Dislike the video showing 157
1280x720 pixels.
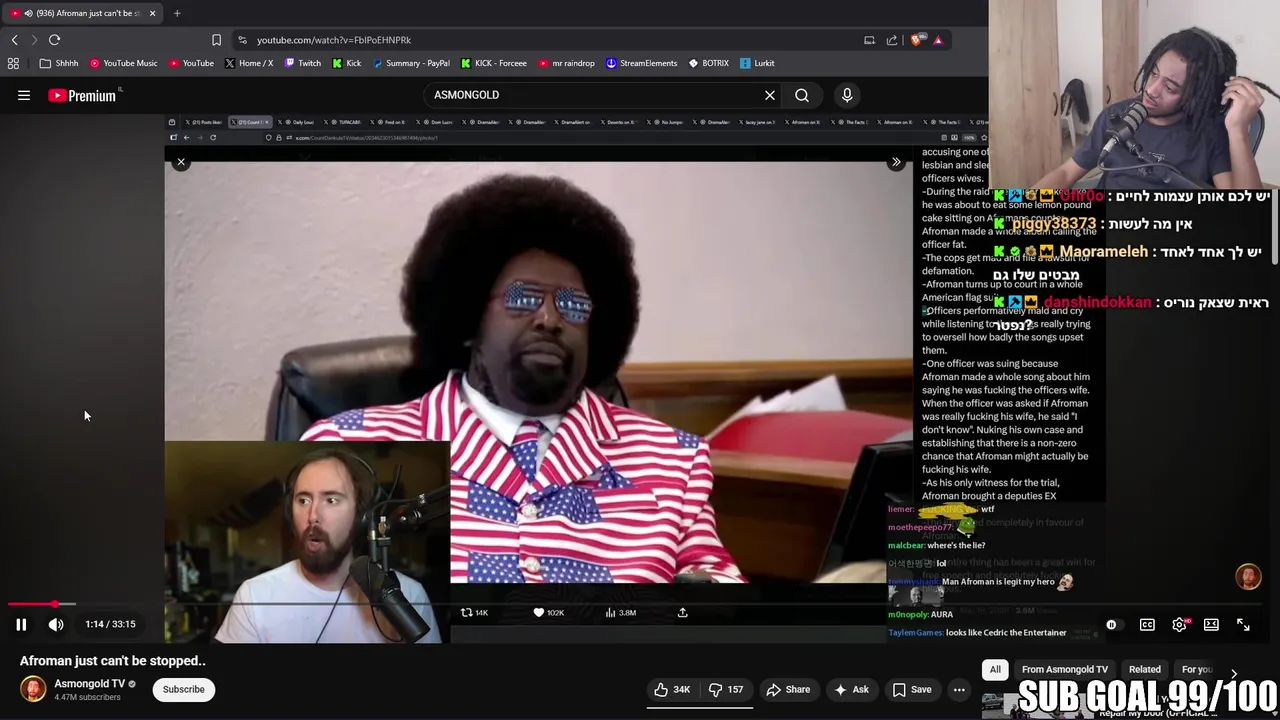tap(727, 689)
